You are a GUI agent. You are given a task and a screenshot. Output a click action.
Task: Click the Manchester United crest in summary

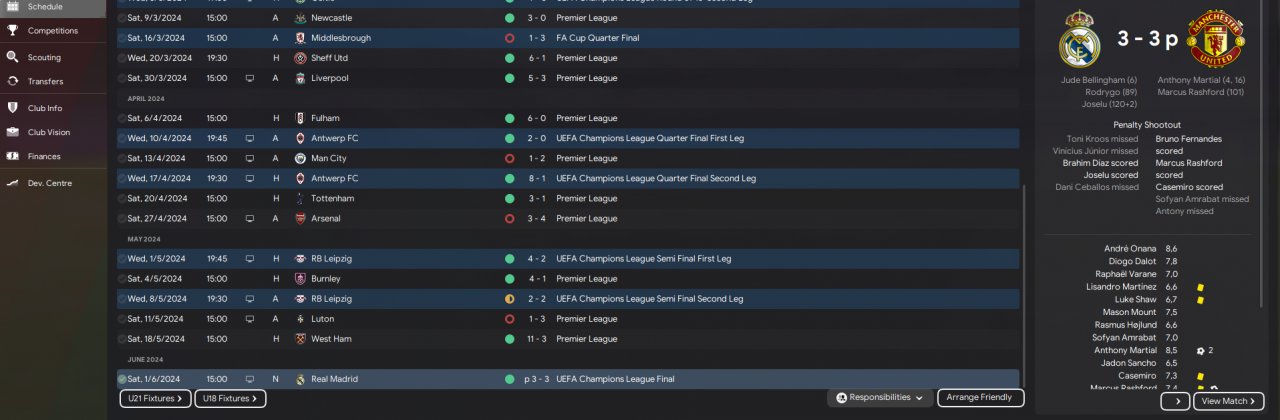(1214, 40)
